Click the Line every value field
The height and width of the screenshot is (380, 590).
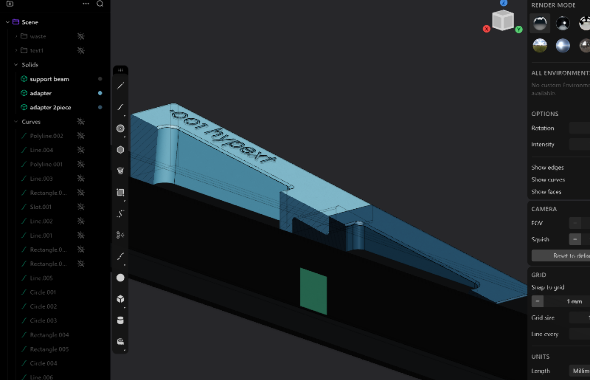pos(579,334)
